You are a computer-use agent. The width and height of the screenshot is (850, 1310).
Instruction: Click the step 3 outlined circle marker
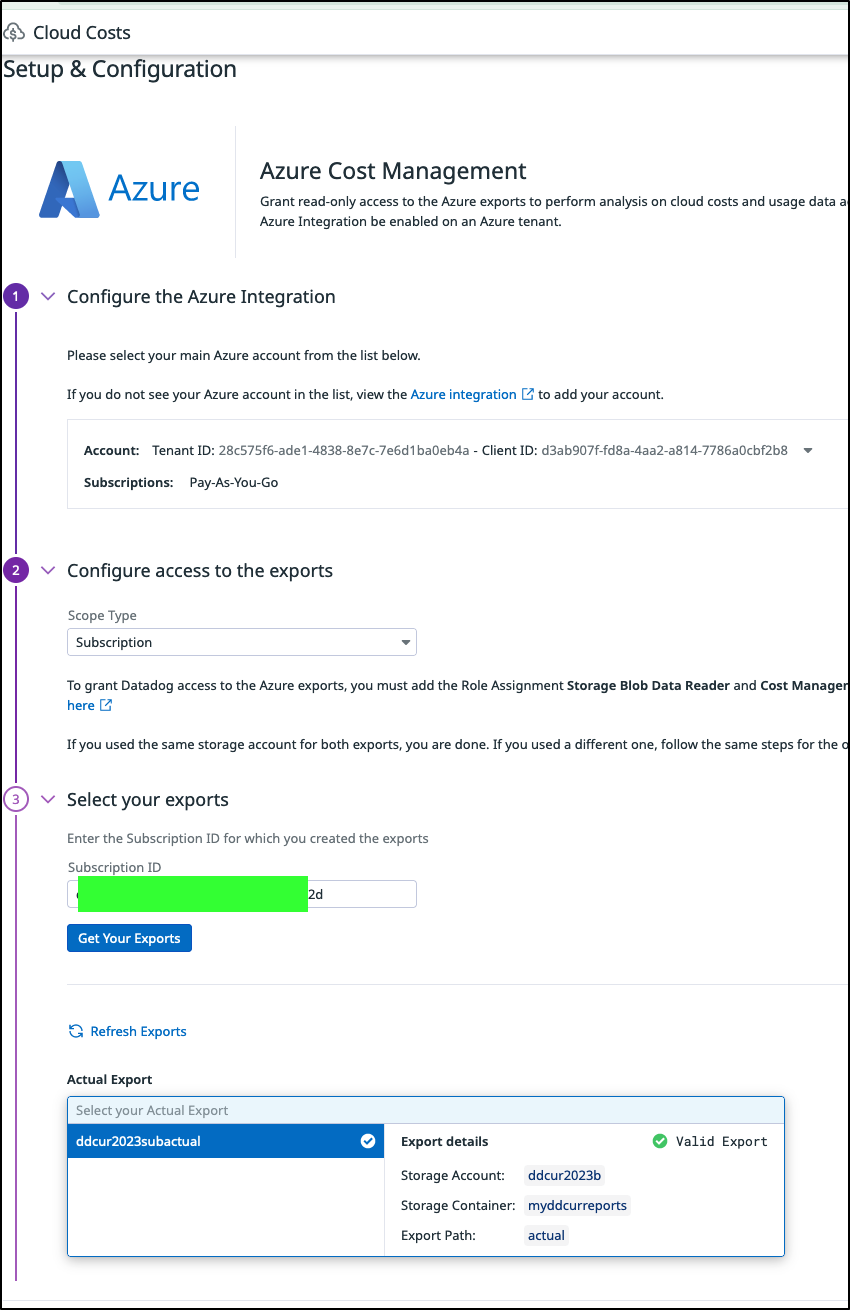point(15,799)
